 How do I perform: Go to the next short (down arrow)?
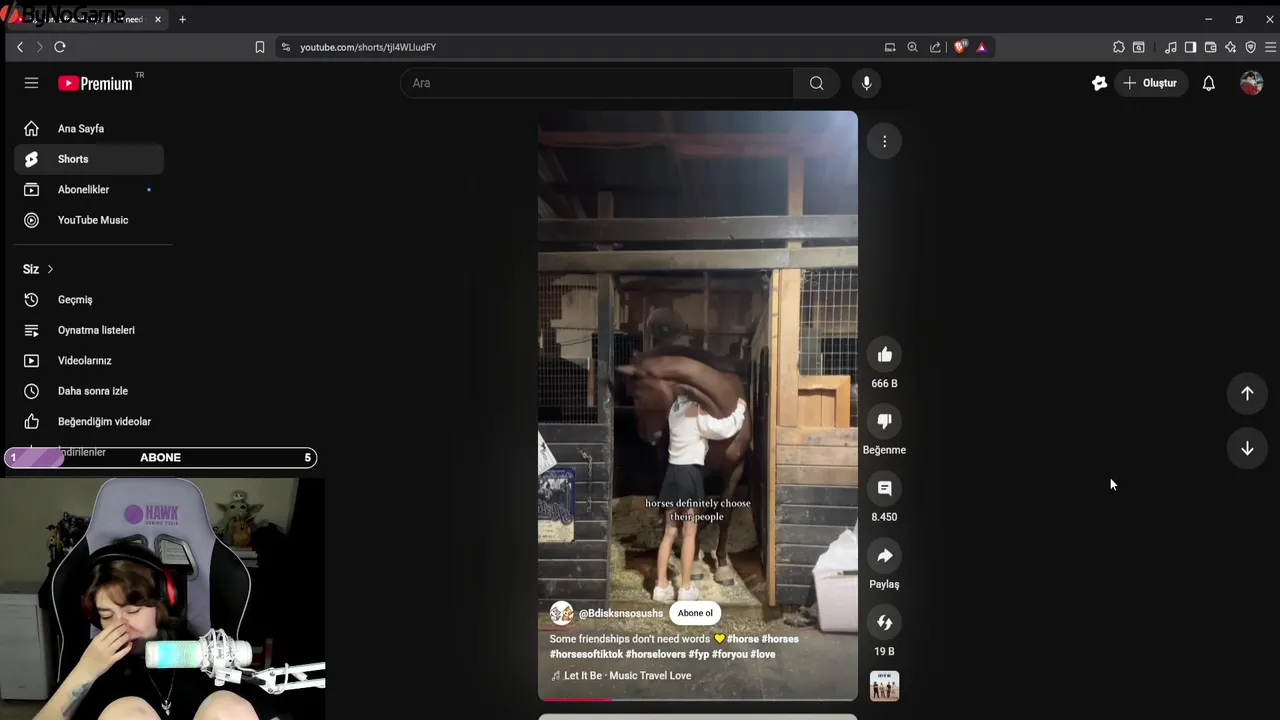pos(1247,449)
